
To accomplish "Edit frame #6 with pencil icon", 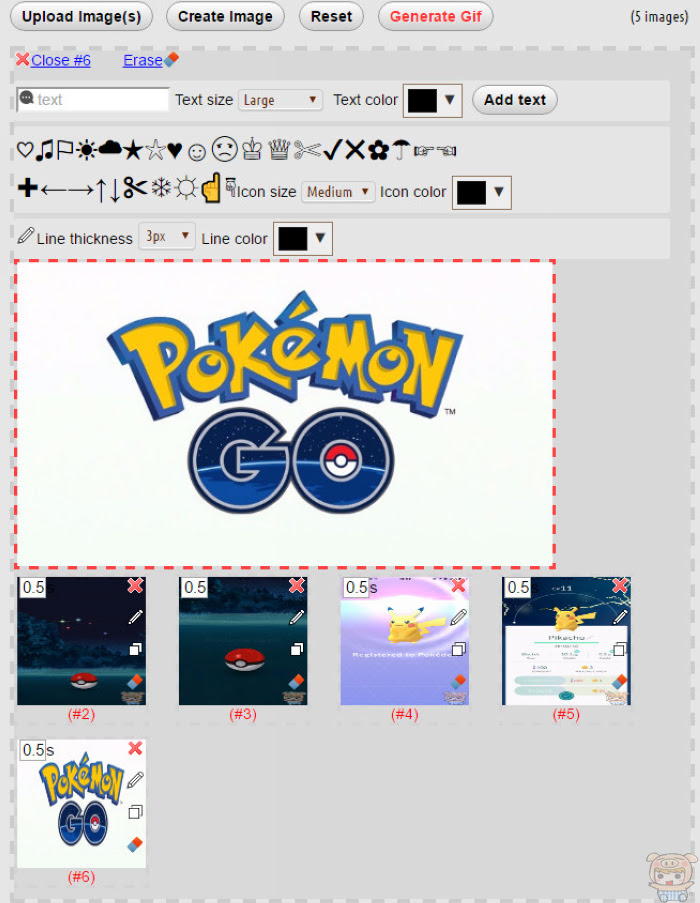I will 135,780.
